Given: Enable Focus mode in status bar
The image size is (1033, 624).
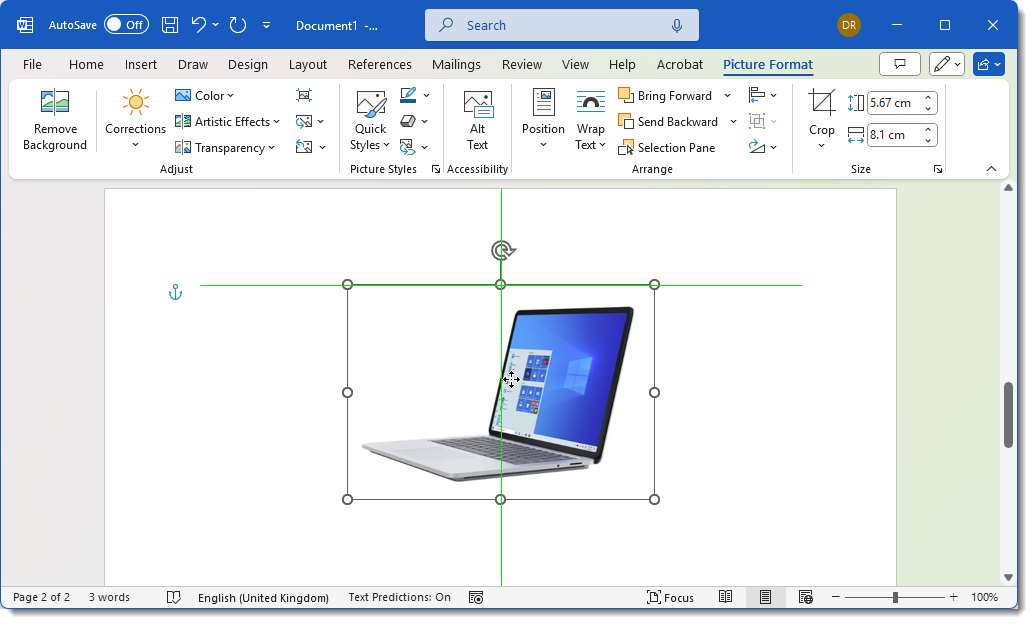Looking at the screenshot, I should pos(670,597).
